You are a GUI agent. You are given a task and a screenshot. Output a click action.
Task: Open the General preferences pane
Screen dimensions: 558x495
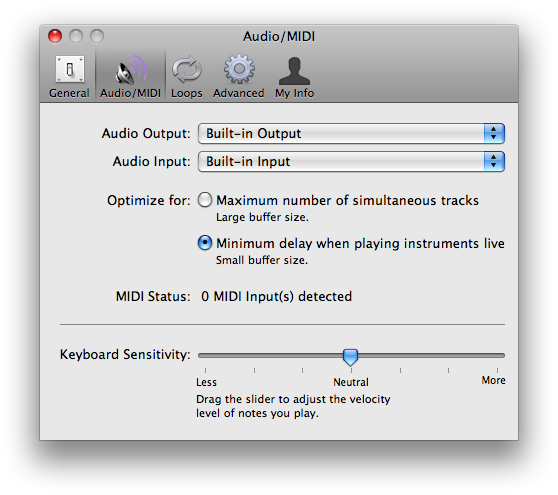pyautogui.click(x=69, y=77)
